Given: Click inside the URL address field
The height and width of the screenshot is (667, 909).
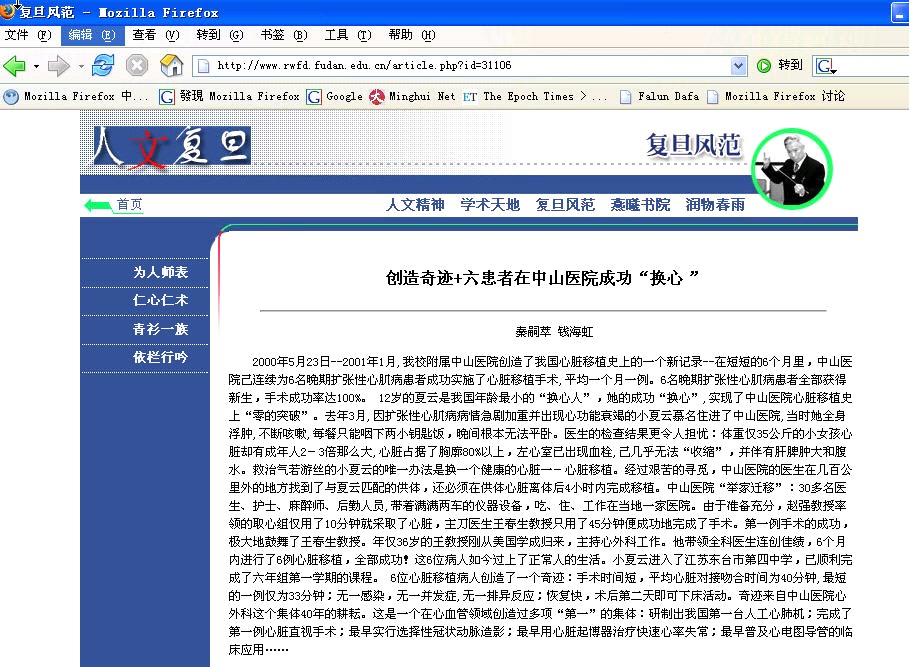Looking at the screenshot, I should point(460,66).
